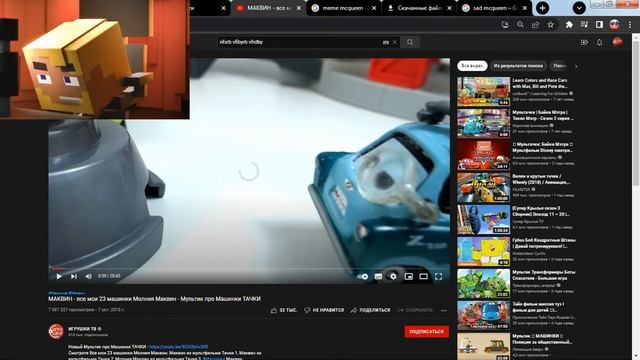Enter fullscreen mode in the player
640x360 pixels.
[x=439, y=276]
